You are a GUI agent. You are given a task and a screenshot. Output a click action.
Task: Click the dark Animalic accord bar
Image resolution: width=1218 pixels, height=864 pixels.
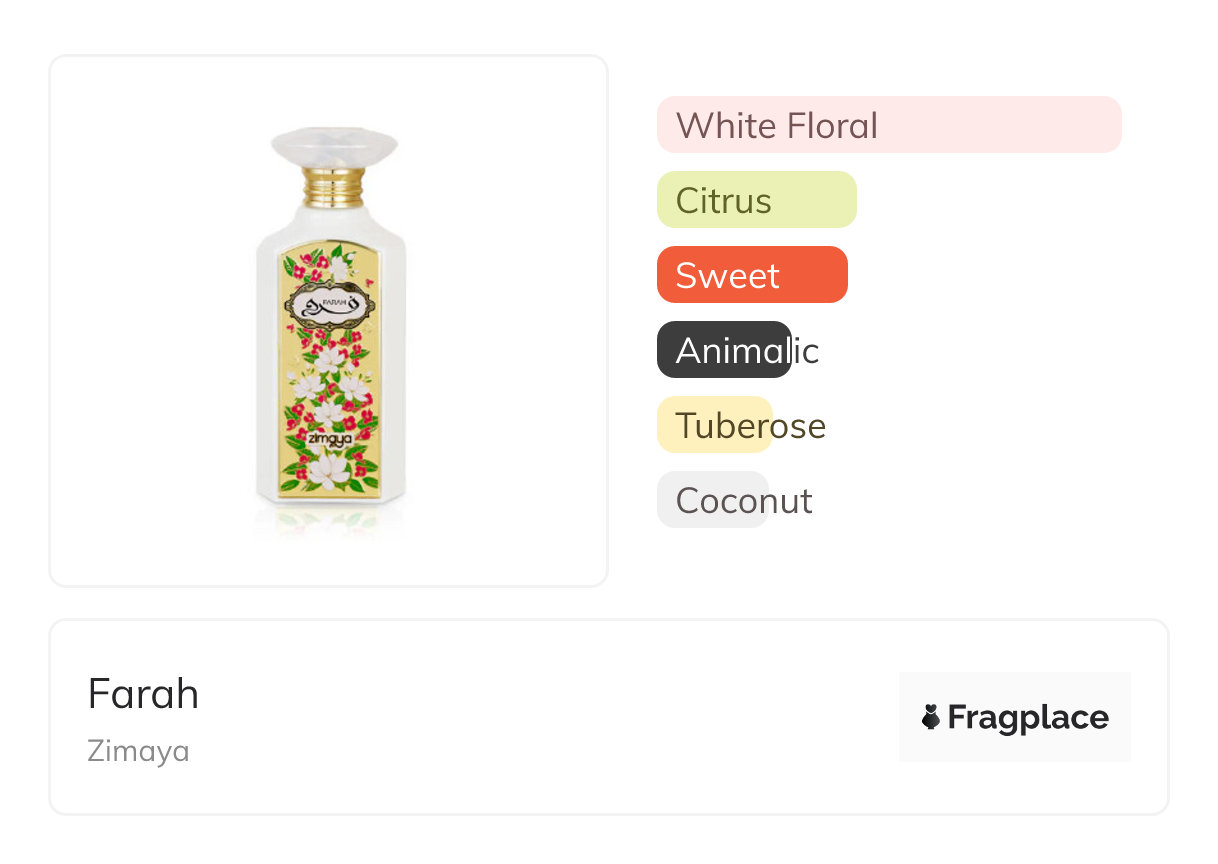coord(724,350)
